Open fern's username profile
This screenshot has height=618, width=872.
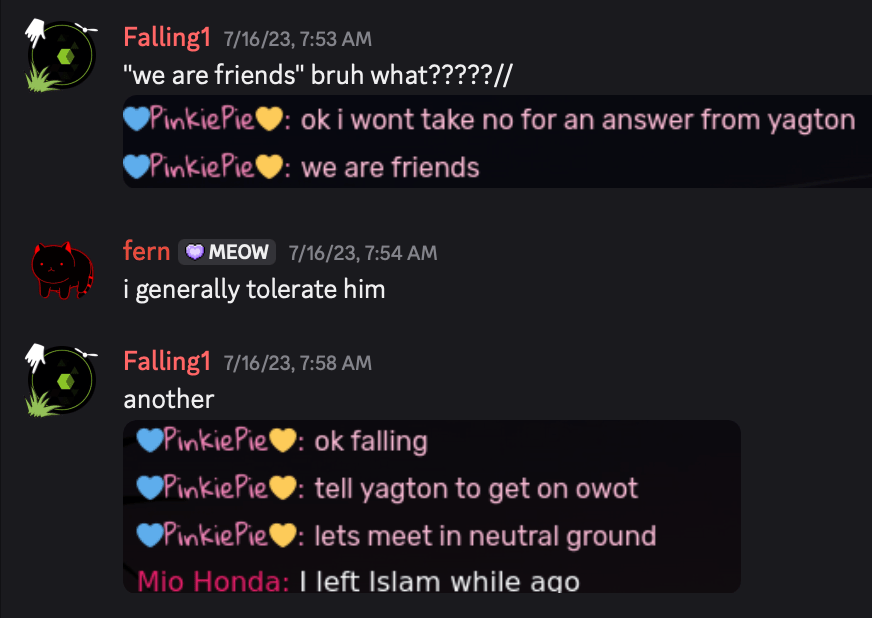(x=146, y=251)
